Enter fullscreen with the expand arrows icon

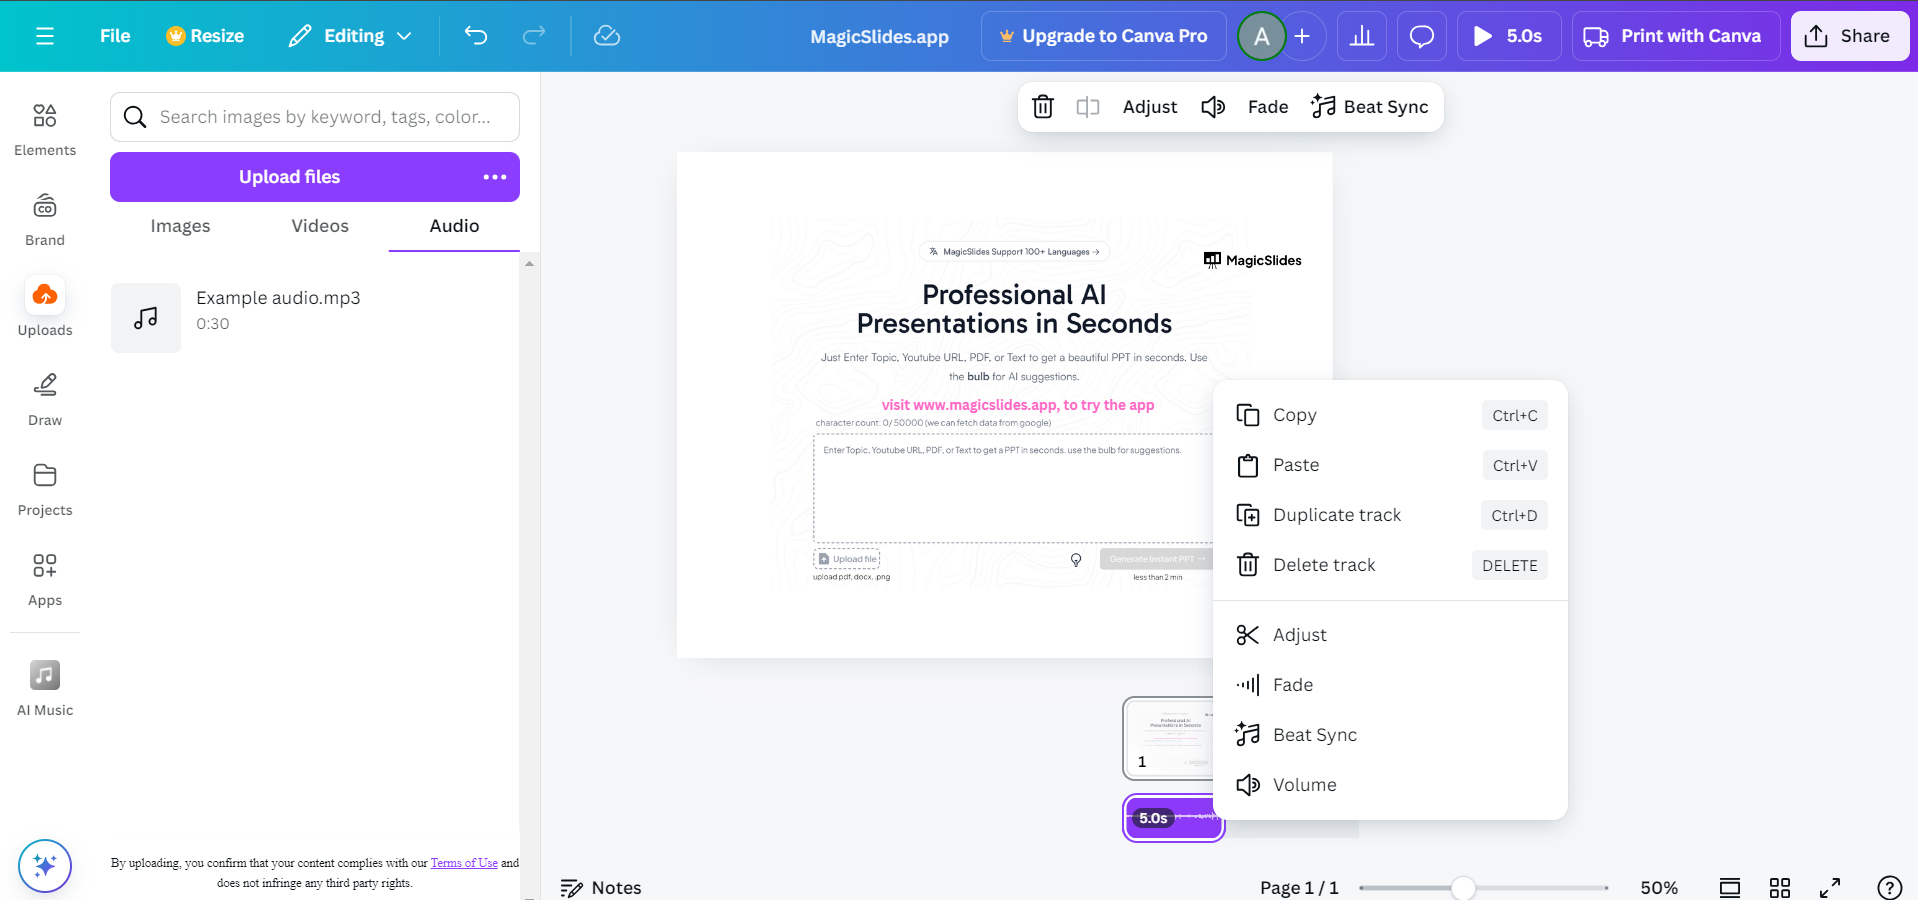[1830, 888]
